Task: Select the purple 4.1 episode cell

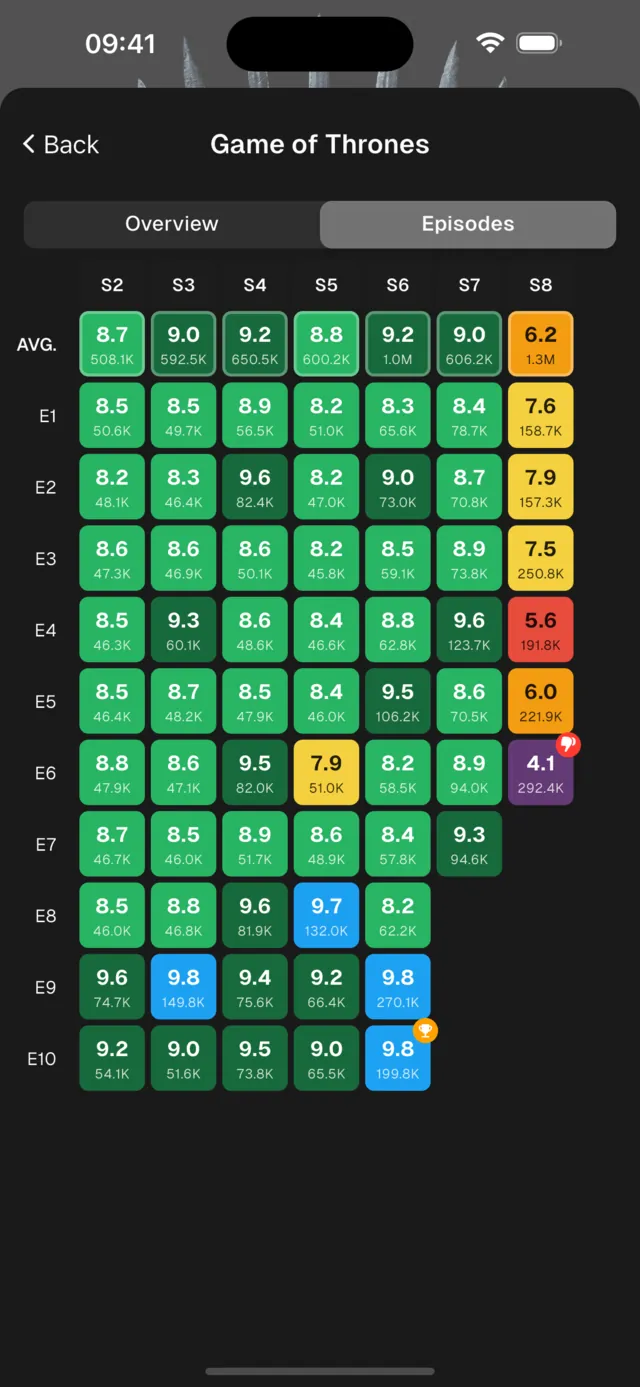Action: [541, 773]
